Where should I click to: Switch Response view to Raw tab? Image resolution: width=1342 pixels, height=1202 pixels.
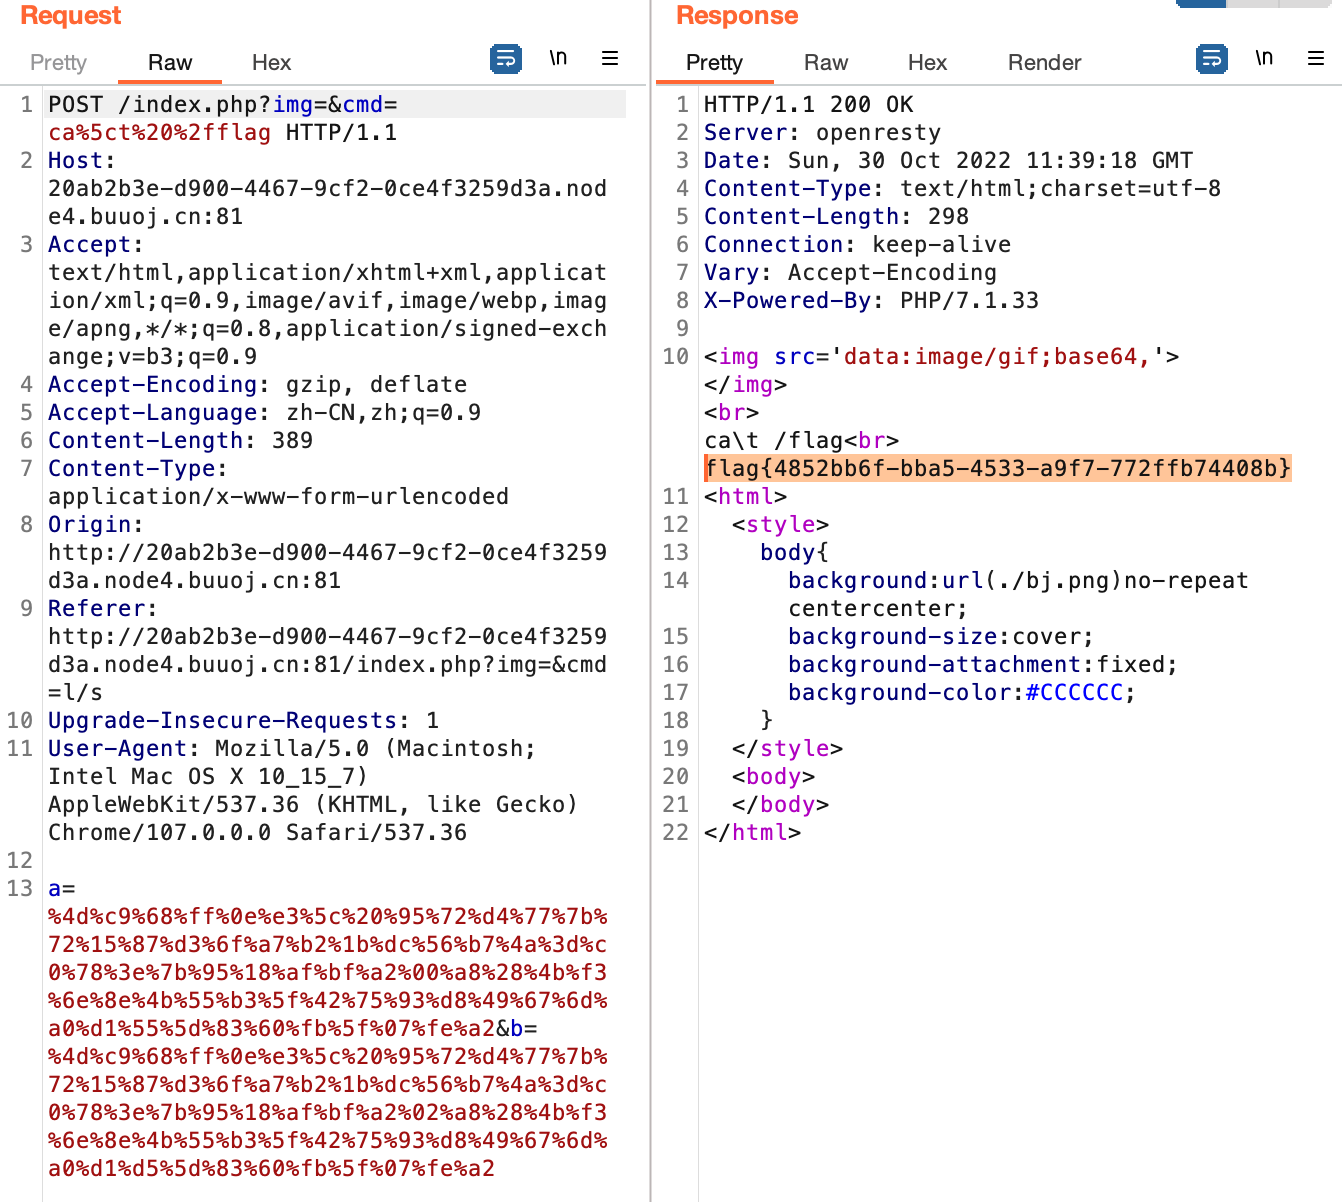click(826, 62)
